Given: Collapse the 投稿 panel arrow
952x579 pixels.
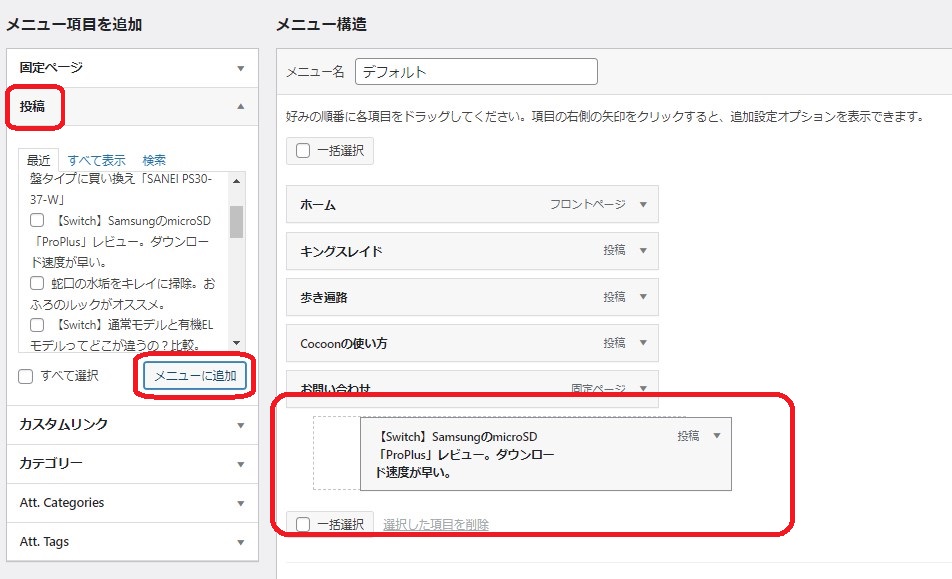Looking at the screenshot, I should click(x=240, y=106).
